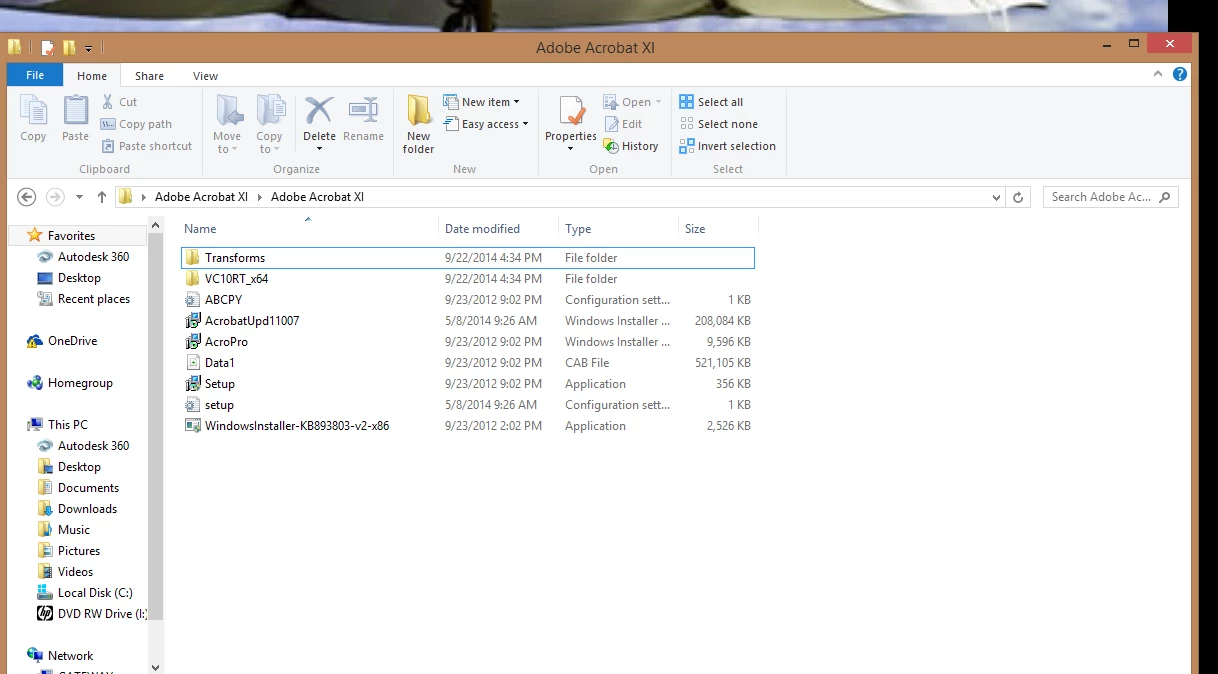Click Copy path in Clipboard group
The height and width of the screenshot is (674, 1218).
pos(136,124)
